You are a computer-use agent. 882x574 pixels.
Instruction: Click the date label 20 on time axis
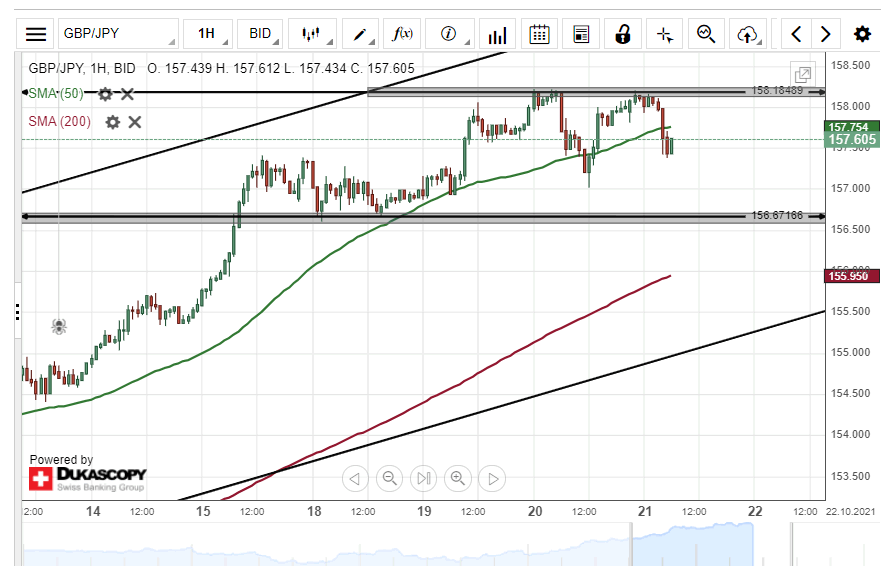tap(535, 511)
